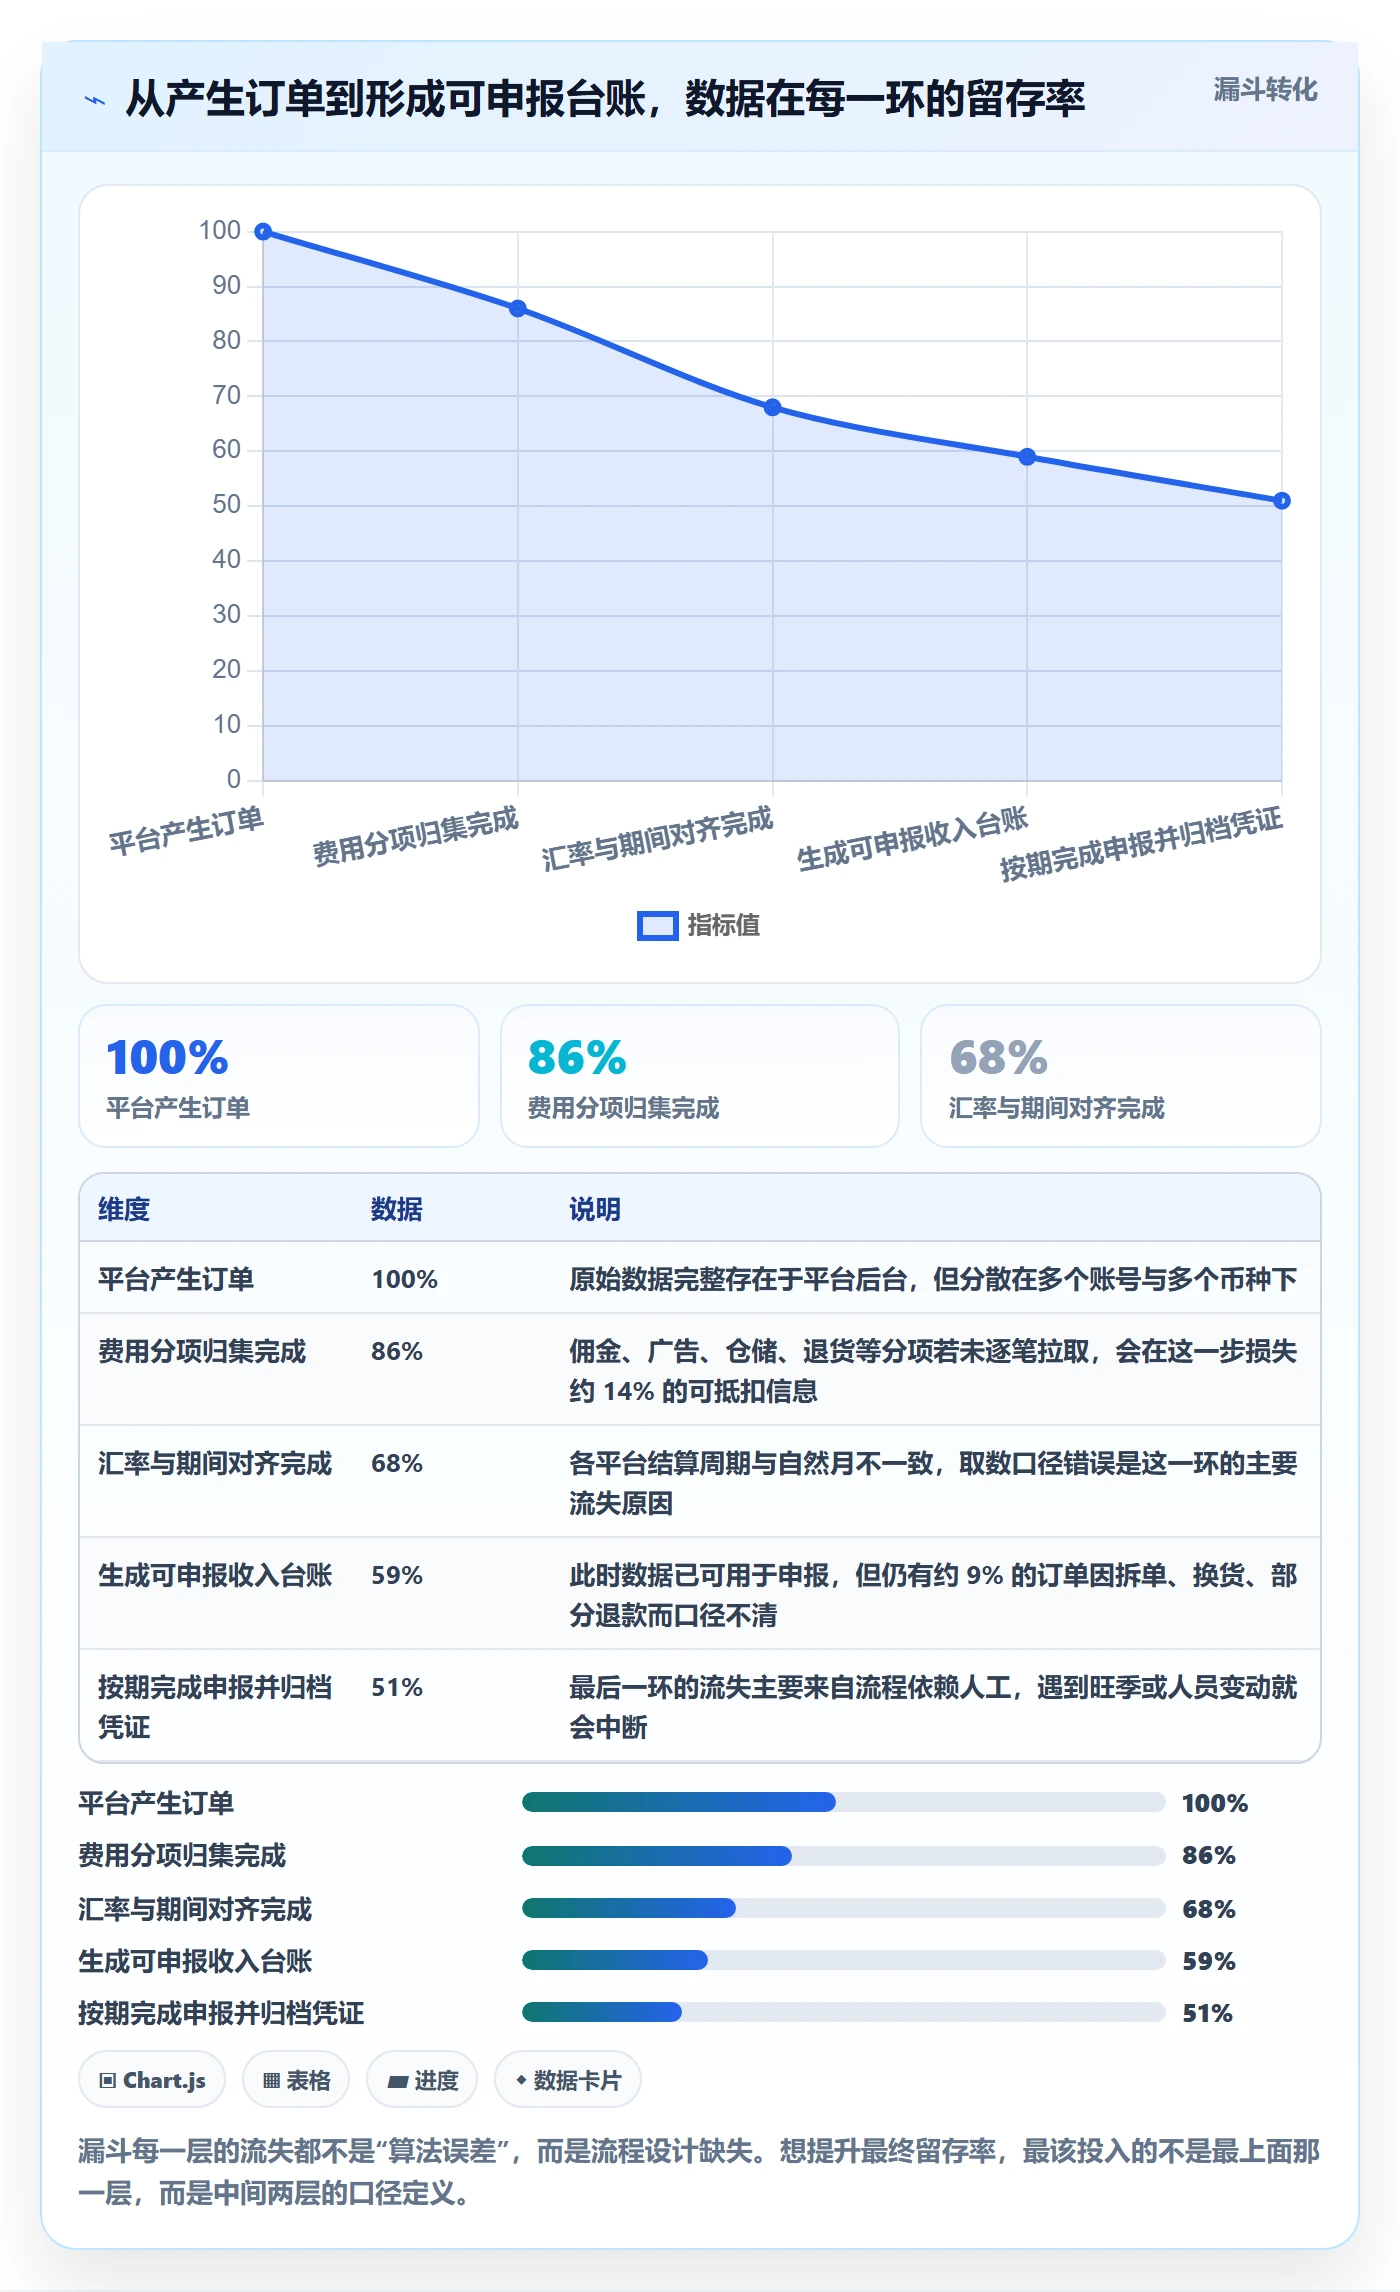Toggle the 指标值 legend swatch
The height and width of the screenshot is (2292, 1400).
pyautogui.click(x=657, y=926)
